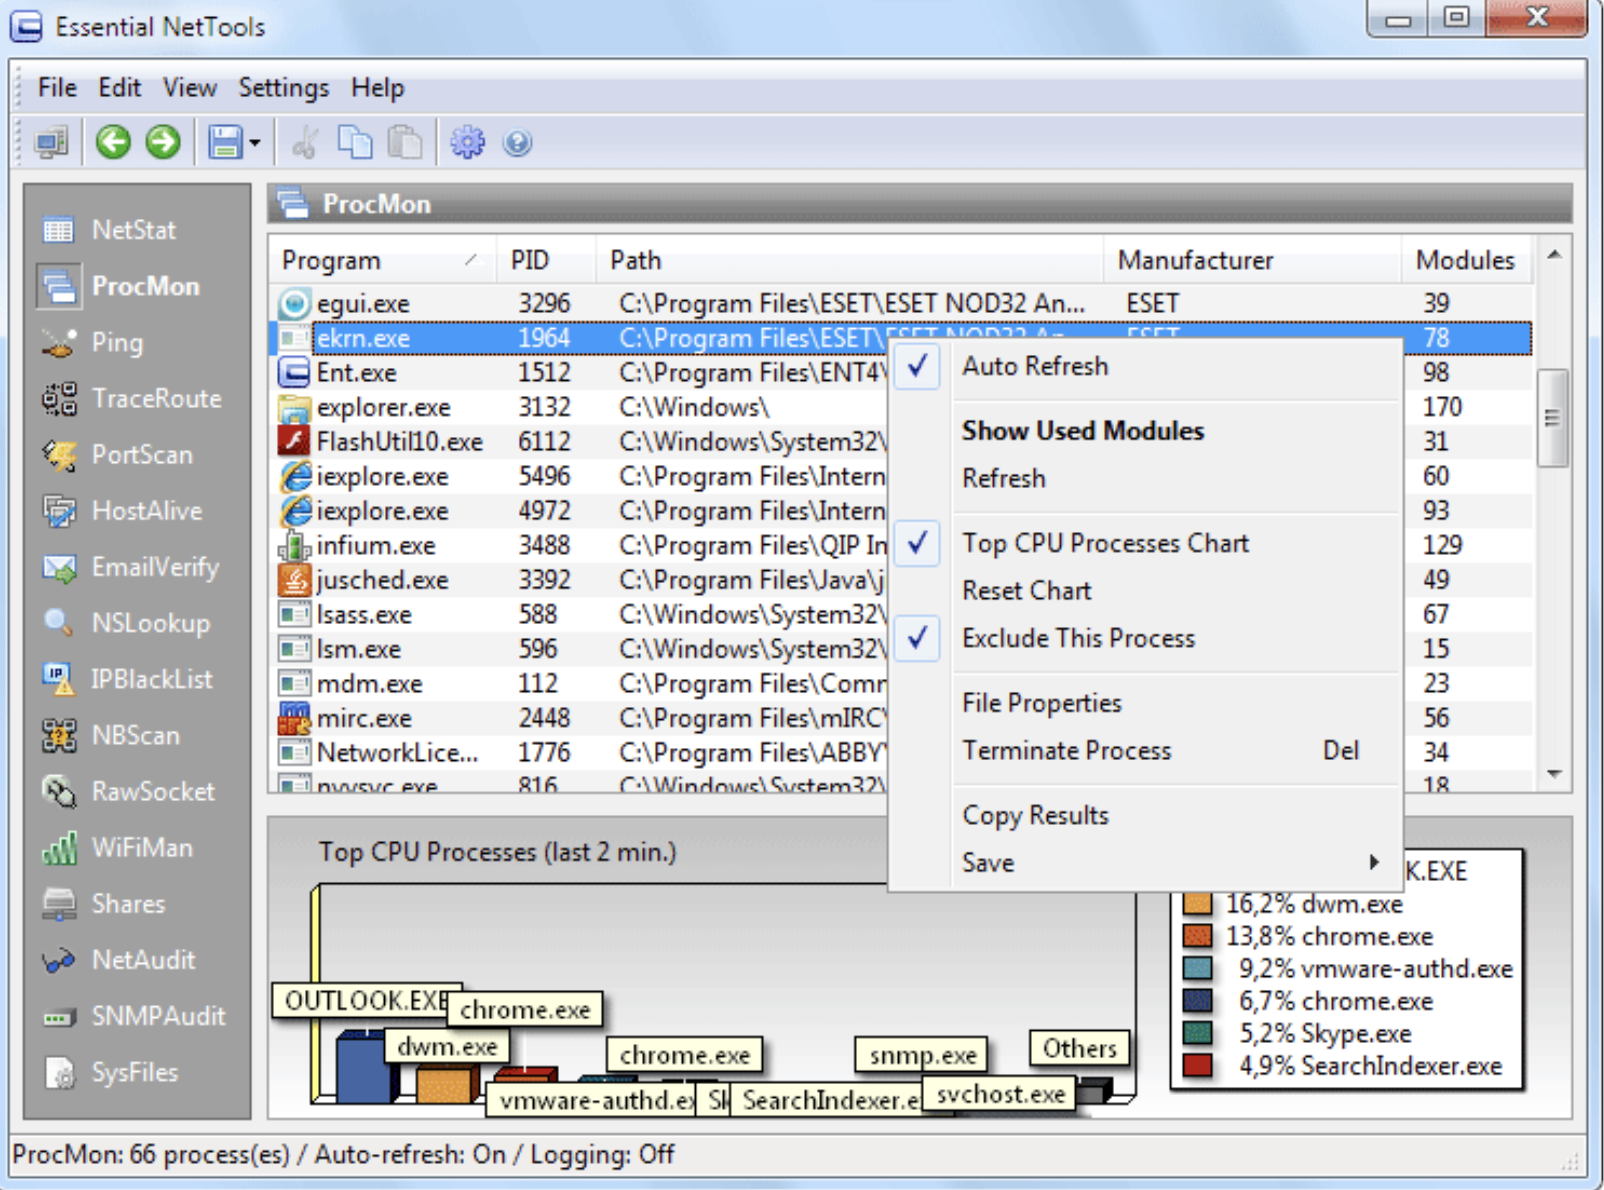Open the NSLookup tool
This screenshot has width=1604, height=1190.
(126, 623)
